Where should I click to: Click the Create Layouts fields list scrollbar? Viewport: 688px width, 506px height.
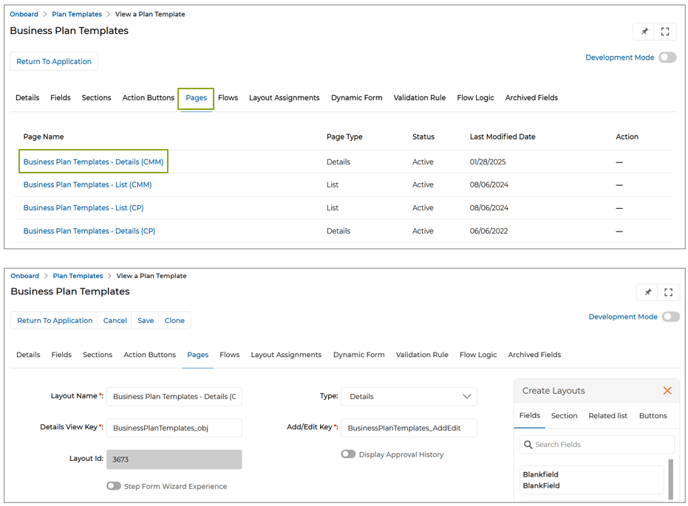click(669, 477)
